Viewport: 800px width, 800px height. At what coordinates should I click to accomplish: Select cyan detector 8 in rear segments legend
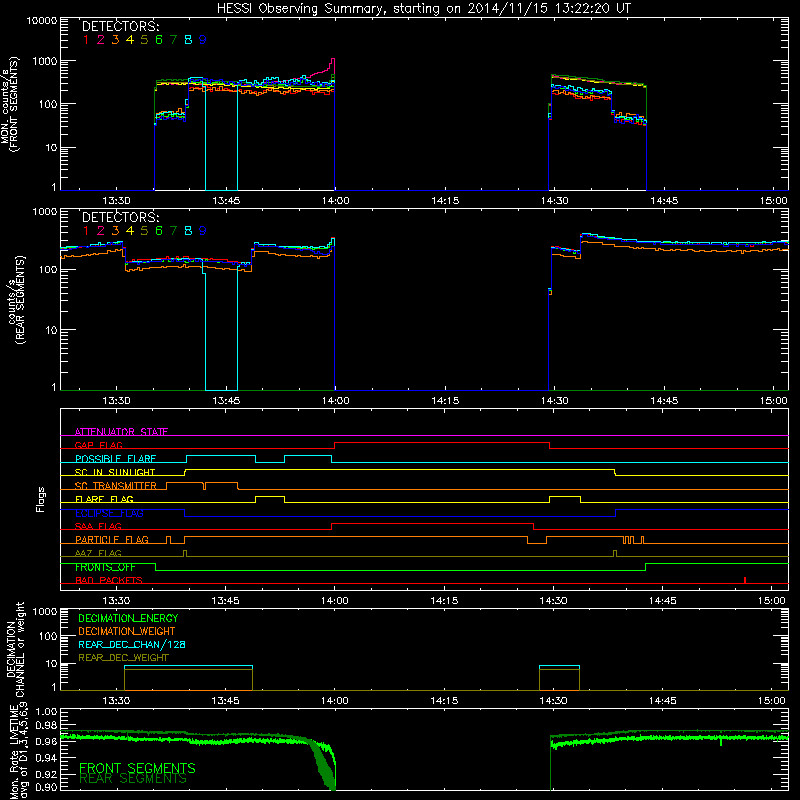pos(188,231)
